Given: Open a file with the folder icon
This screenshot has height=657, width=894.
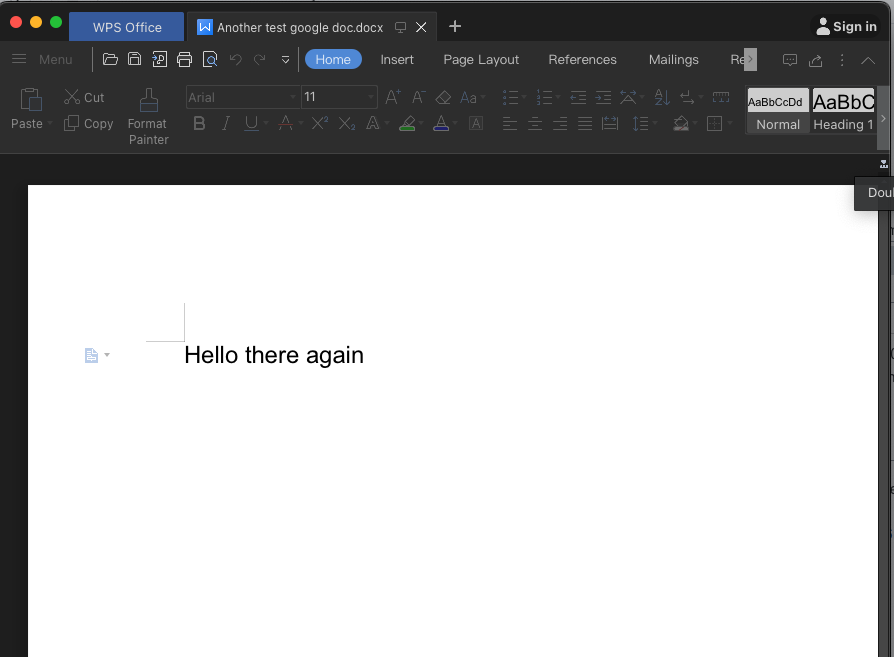Looking at the screenshot, I should (110, 59).
